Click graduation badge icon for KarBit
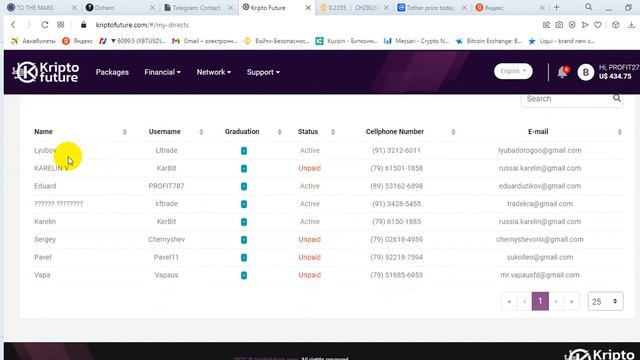Screen dimensions: 640x360 click(x=244, y=168)
